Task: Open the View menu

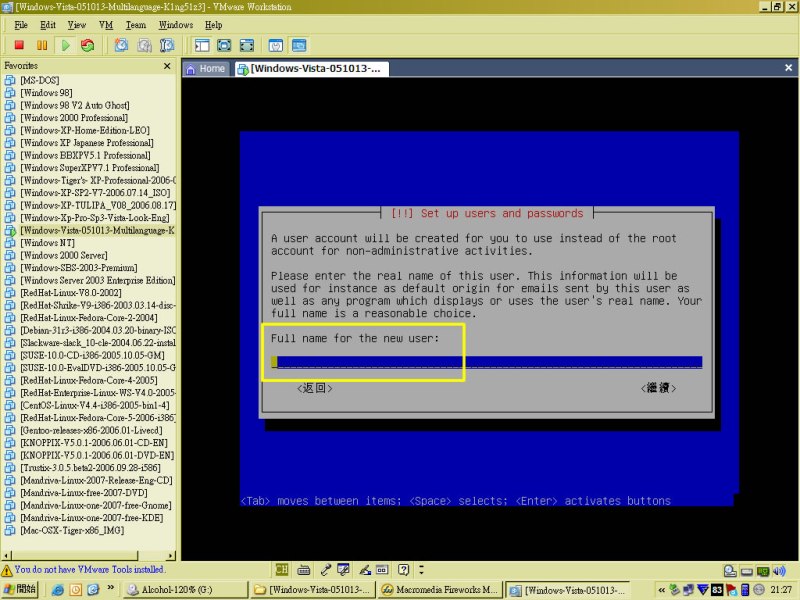Action: [77, 25]
